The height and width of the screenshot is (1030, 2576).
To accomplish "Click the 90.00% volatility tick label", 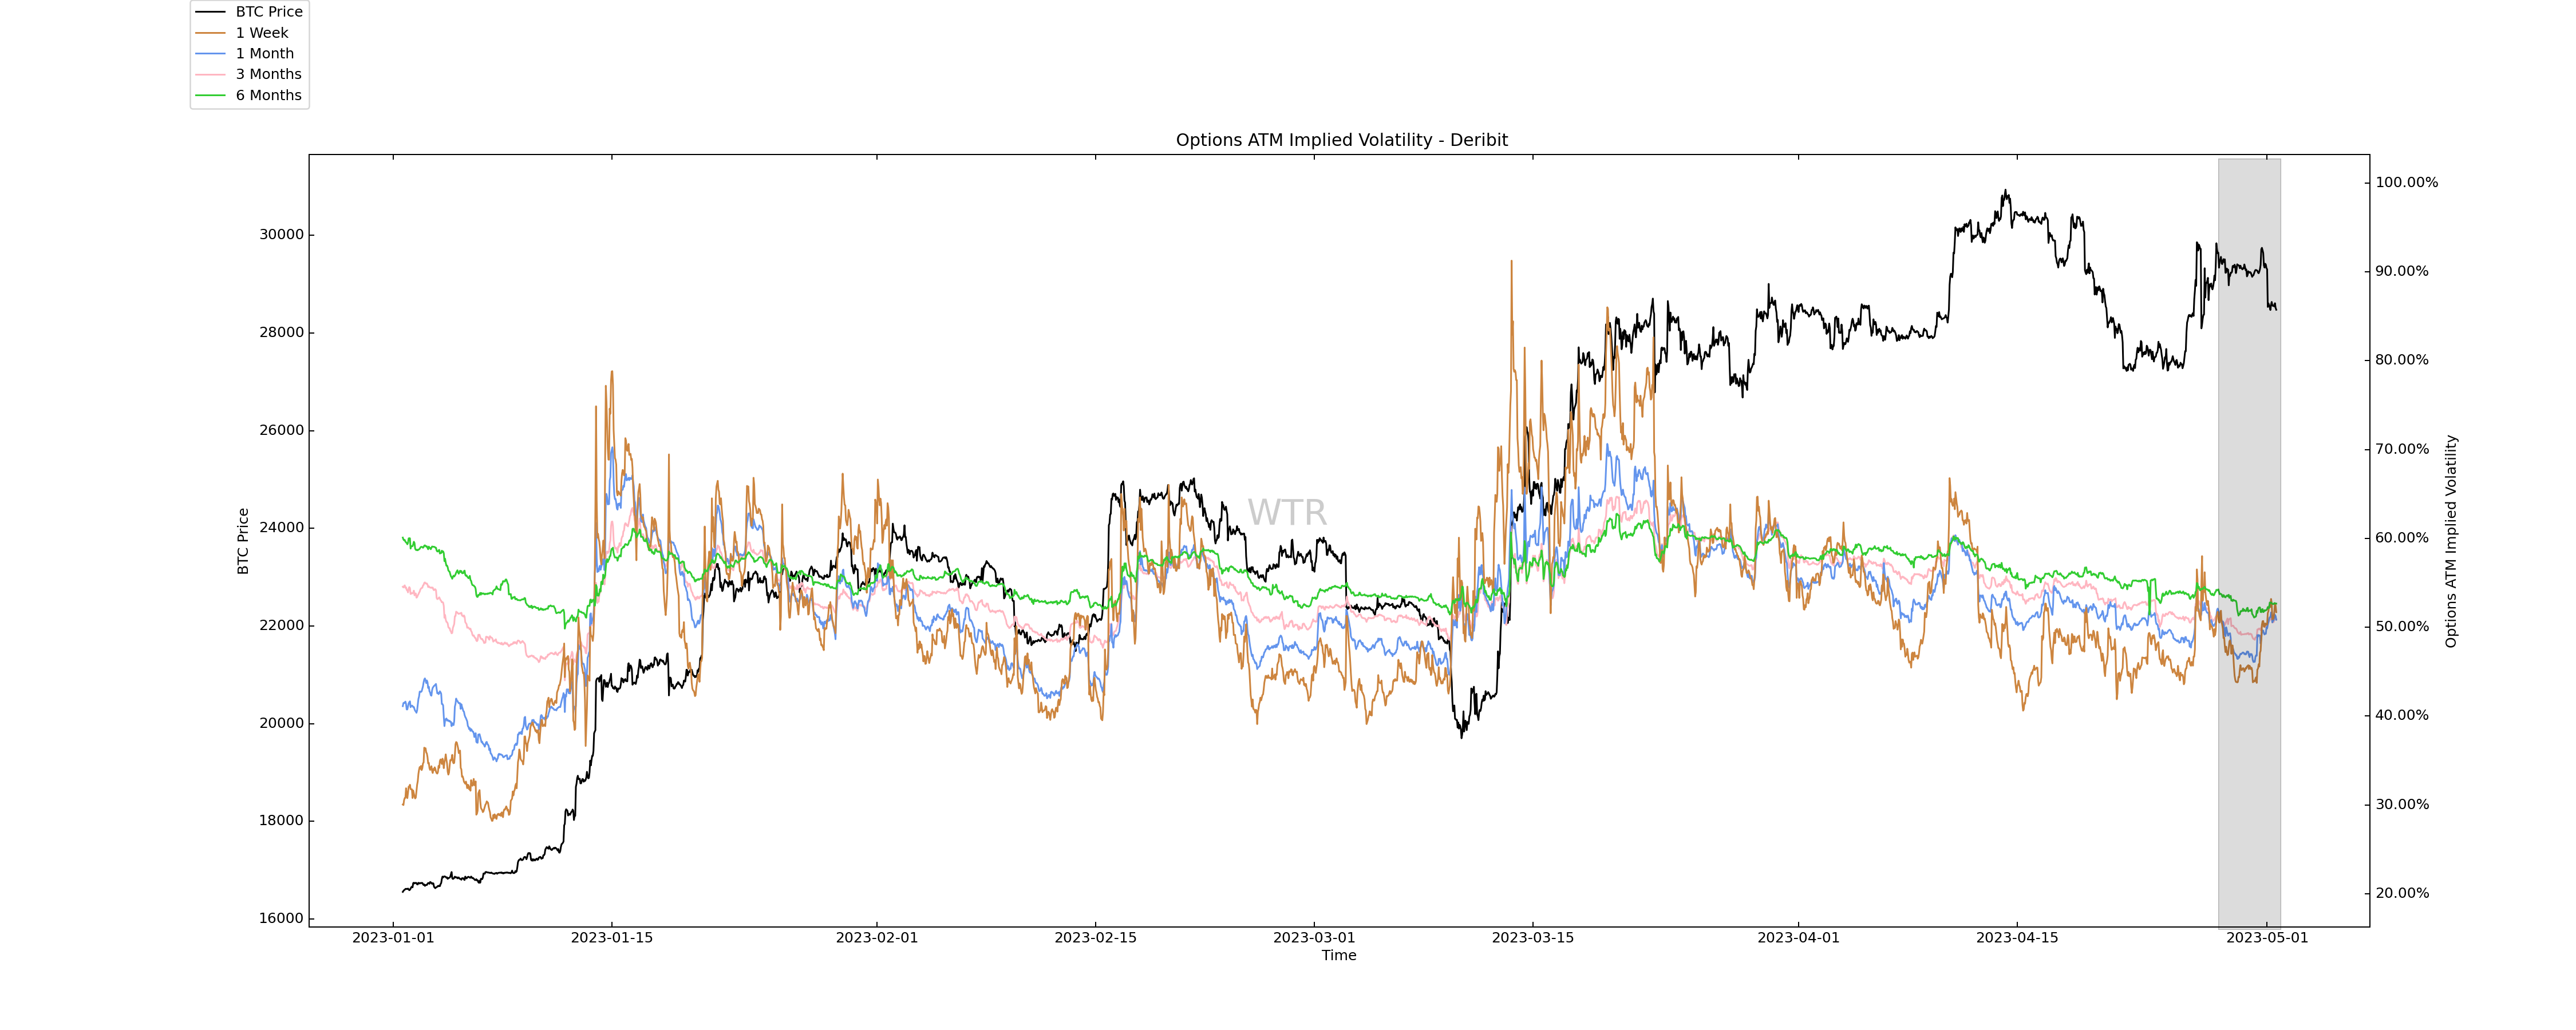I will [2402, 271].
